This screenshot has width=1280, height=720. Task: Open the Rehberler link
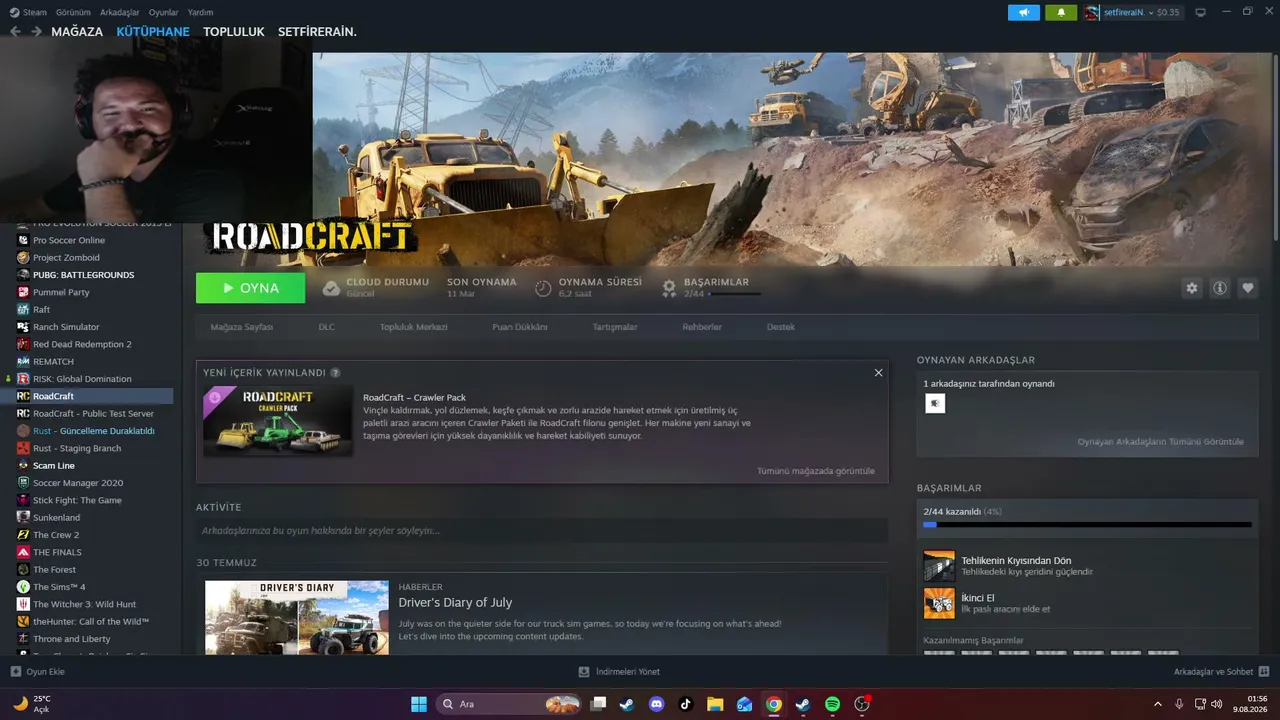point(702,327)
